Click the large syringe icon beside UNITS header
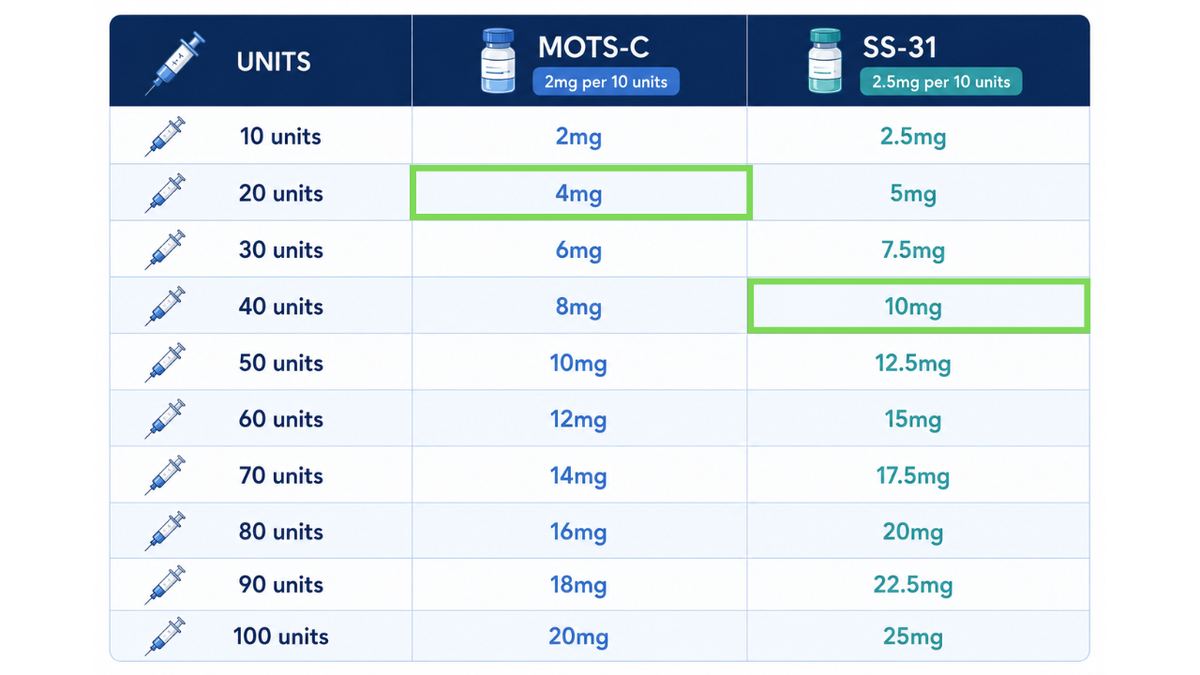This screenshot has height=675, width=1200. point(175,62)
